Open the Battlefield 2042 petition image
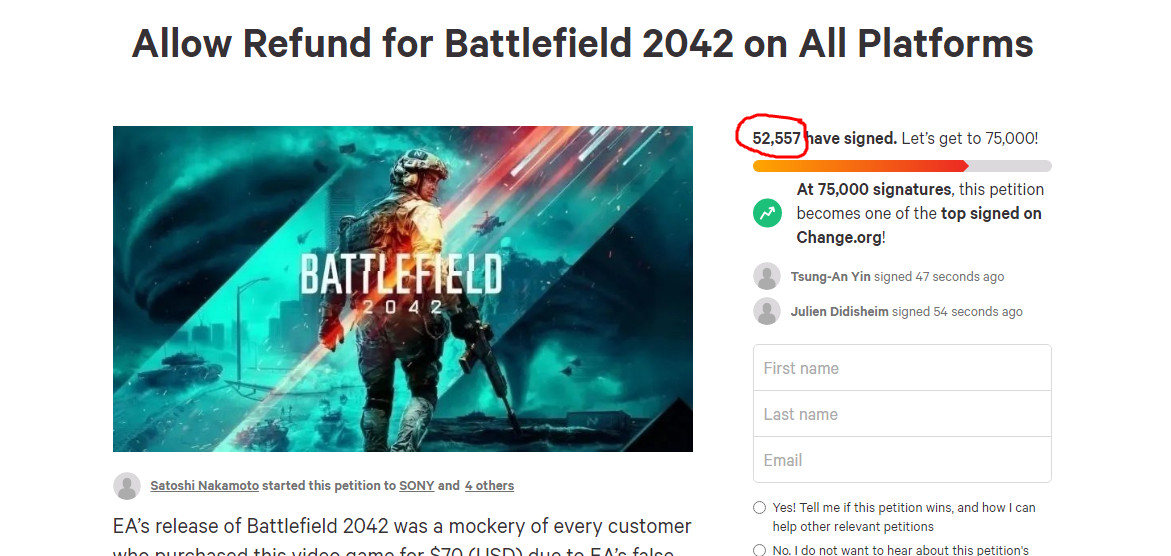This screenshot has width=1171, height=556. pos(402,289)
